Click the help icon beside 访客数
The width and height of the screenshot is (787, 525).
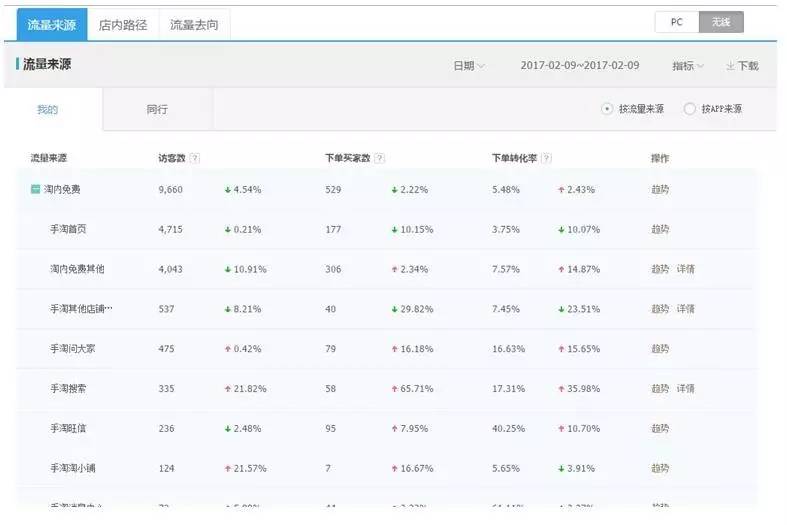pos(194,158)
